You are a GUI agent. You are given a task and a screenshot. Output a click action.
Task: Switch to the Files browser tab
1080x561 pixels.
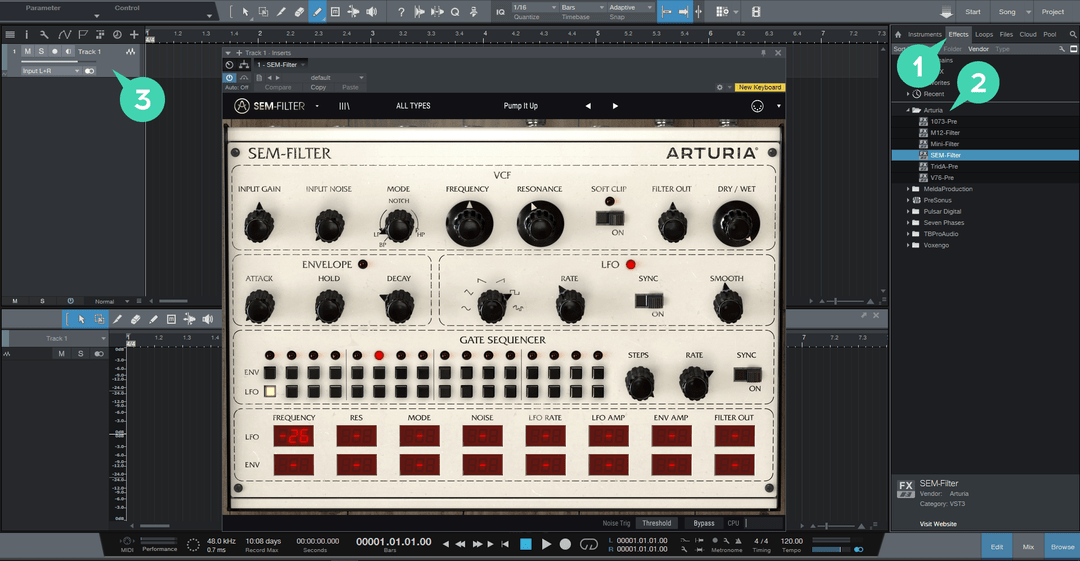[x=1006, y=34]
